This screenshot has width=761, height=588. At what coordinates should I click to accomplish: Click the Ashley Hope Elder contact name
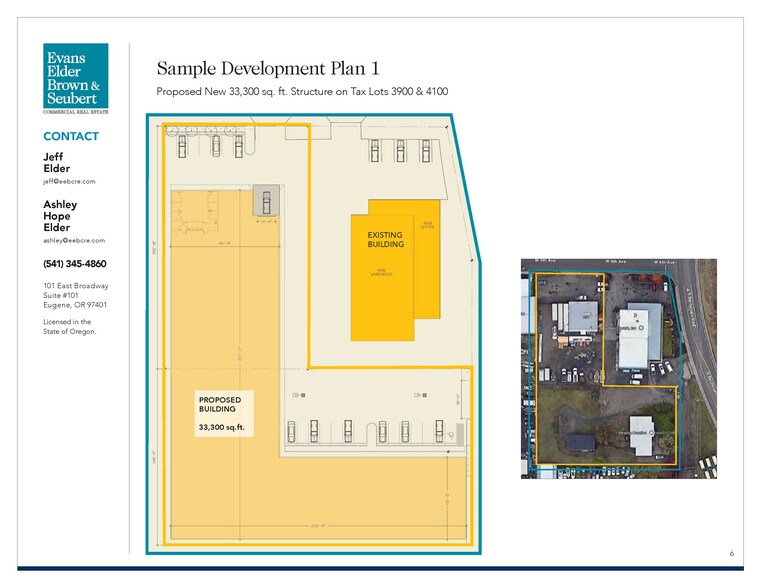point(60,216)
